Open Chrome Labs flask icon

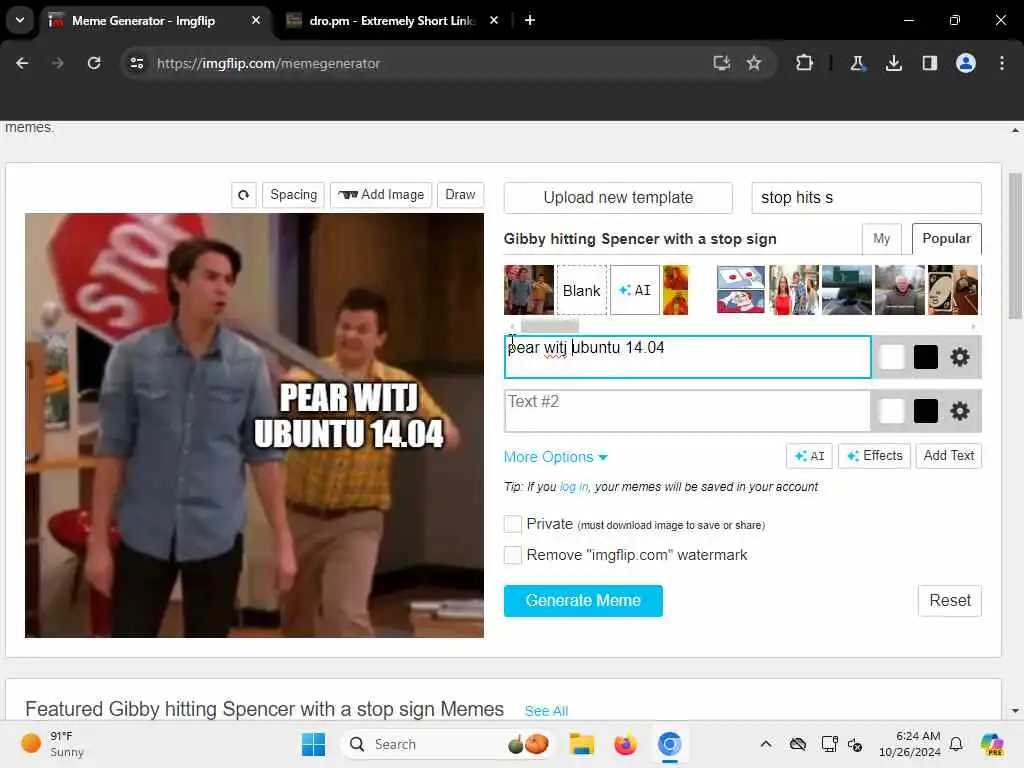[857, 63]
